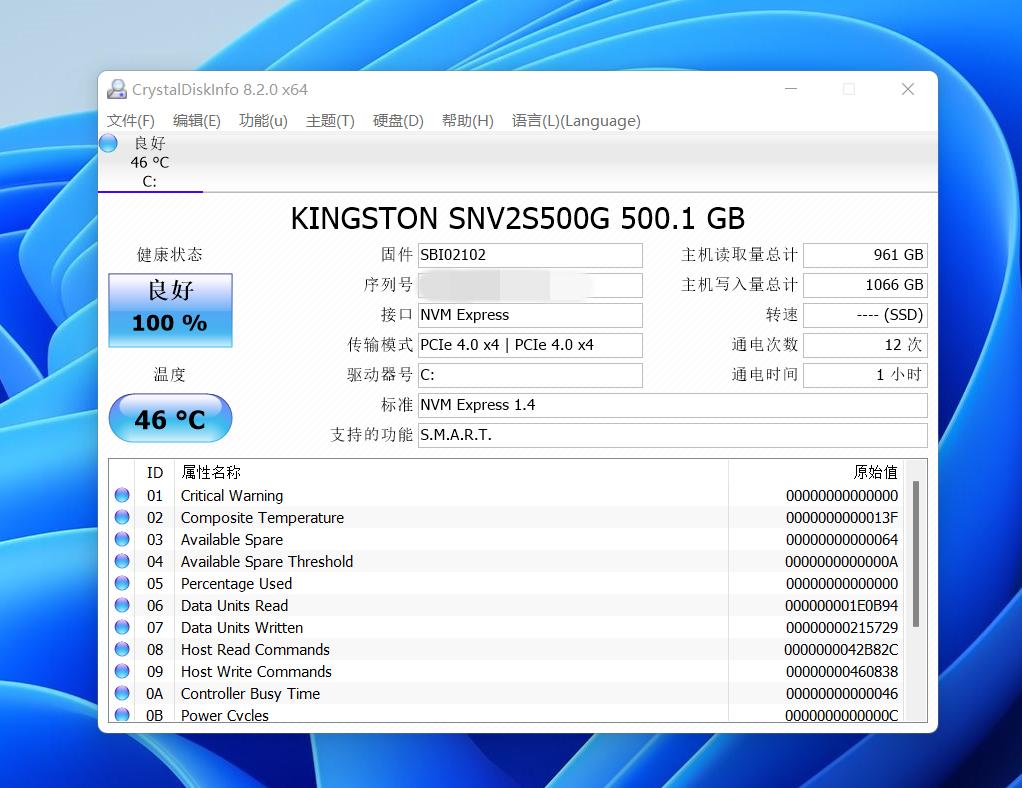Screen dimensions: 1022x788
Task: Open the 主题(T) menu
Action: 330,121
